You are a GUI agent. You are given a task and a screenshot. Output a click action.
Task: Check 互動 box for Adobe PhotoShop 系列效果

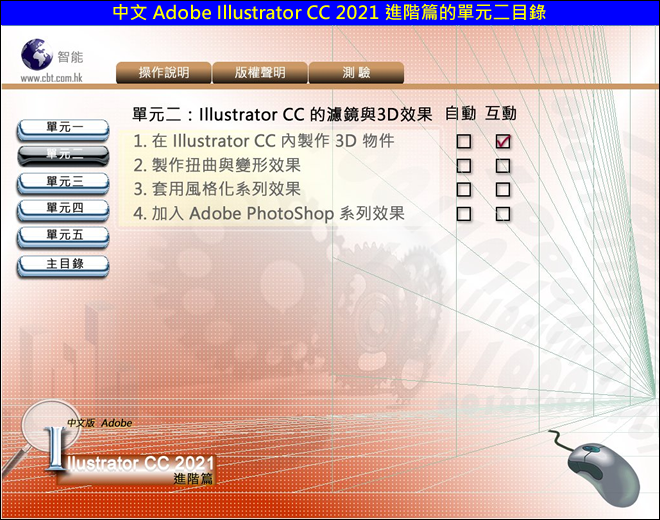(x=503, y=214)
